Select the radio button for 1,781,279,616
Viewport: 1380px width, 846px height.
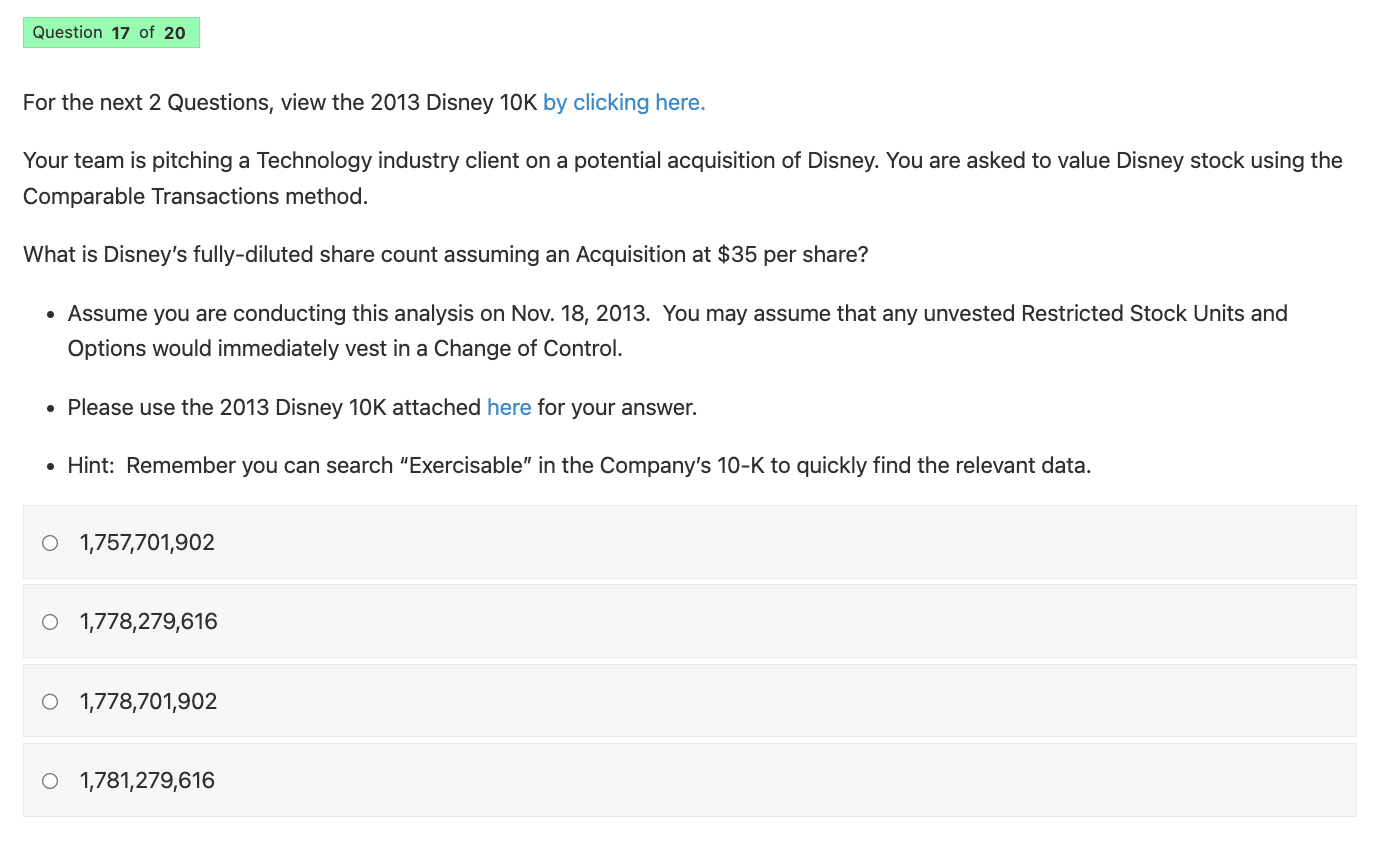pos(50,780)
